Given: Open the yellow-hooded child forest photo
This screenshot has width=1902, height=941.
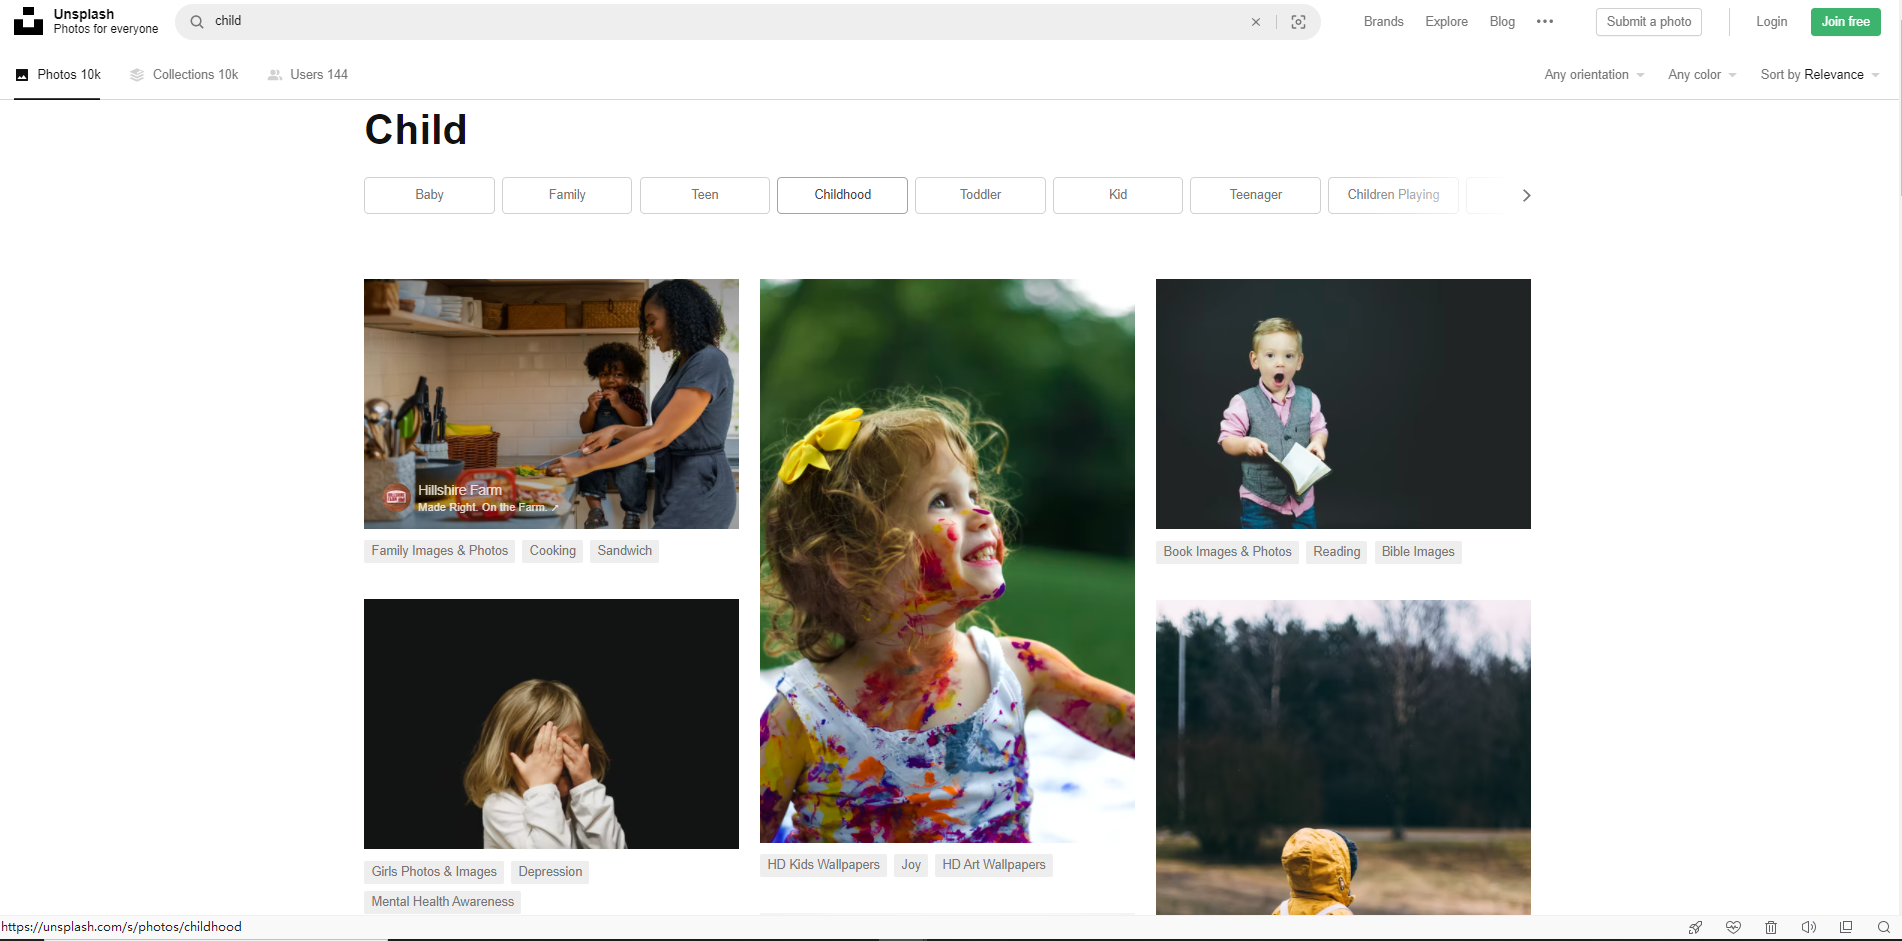Looking at the screenshot, I should (x=1343, y=757).
